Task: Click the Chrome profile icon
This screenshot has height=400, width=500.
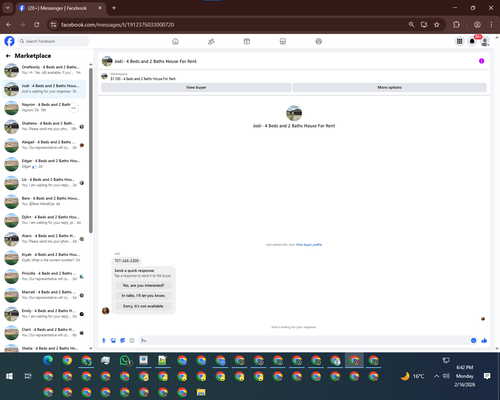Action: pos(477,25)
